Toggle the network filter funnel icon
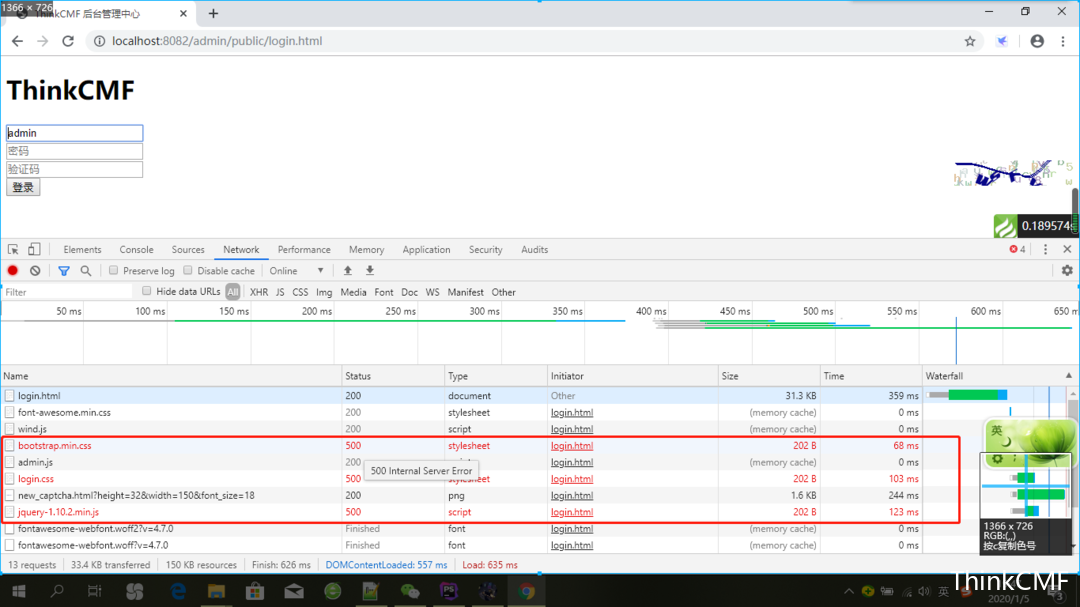This screenshot has width=1080, height=607. coord(63,271)
